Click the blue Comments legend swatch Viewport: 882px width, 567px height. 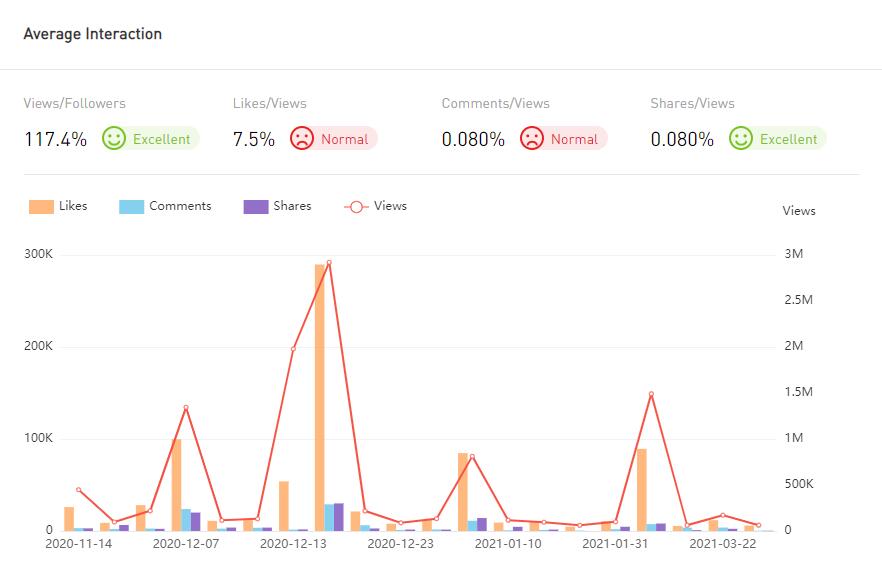click(132, 207)
